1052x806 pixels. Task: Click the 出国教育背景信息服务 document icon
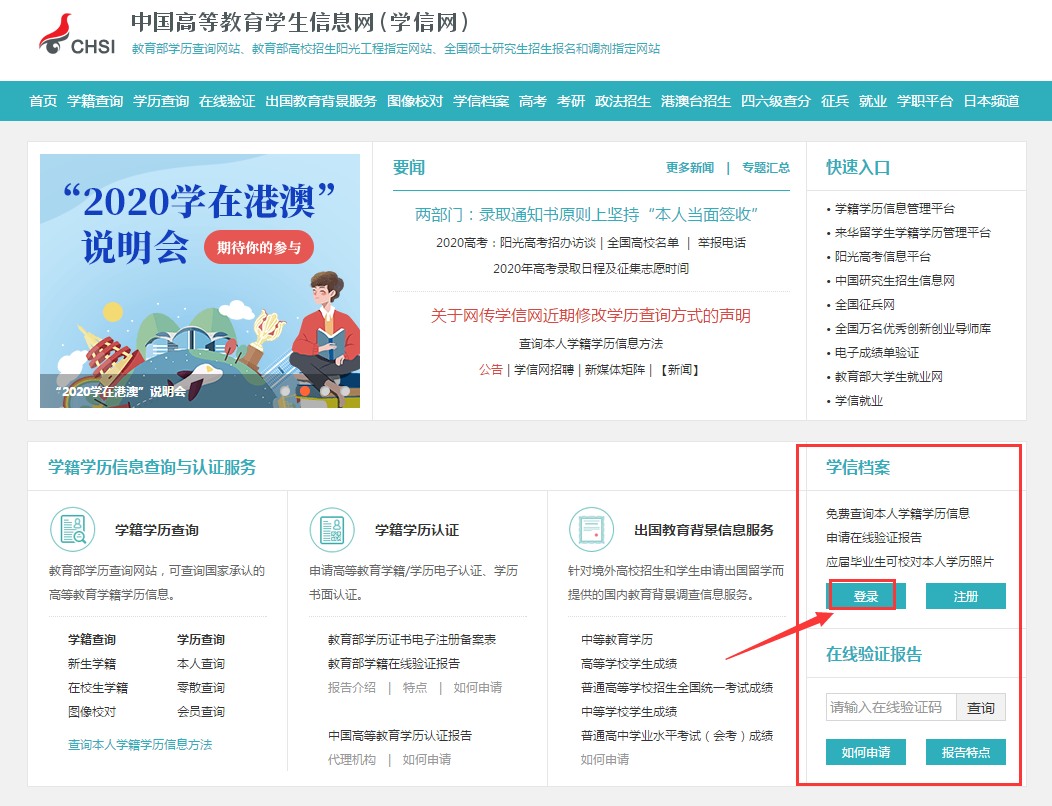(x=591, y=530)
